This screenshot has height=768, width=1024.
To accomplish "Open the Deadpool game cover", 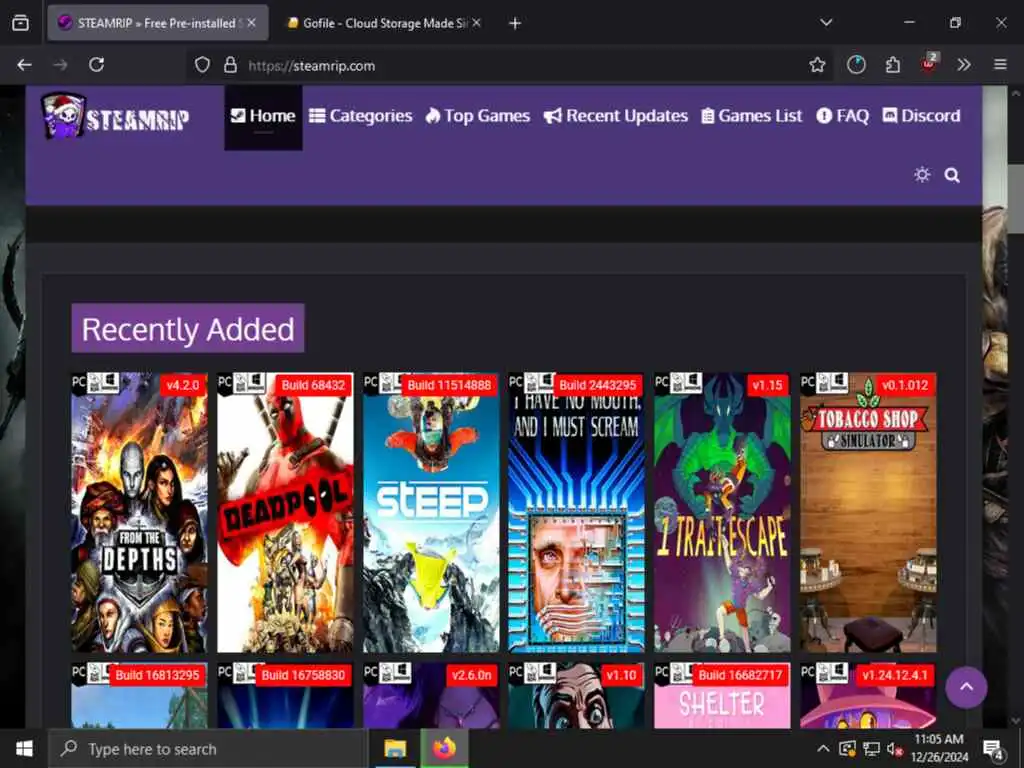I will point(285,513).
